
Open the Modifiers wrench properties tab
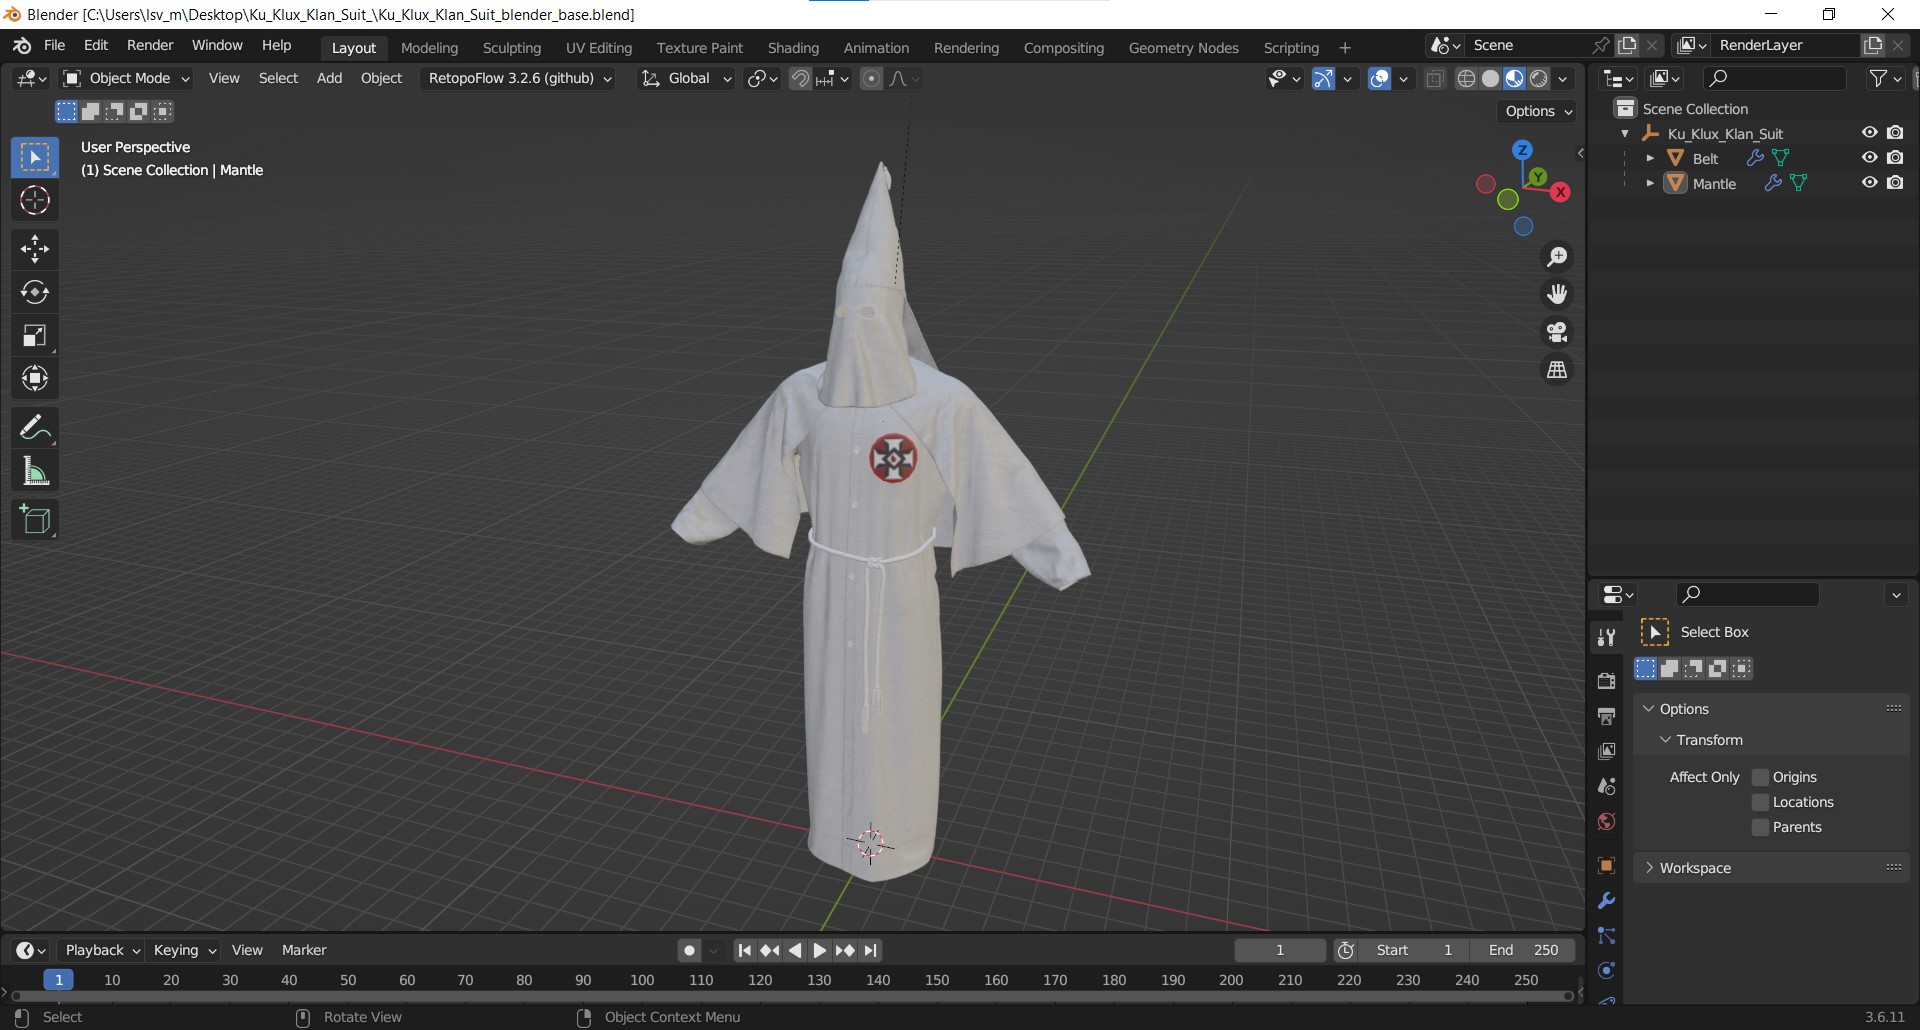point(1607,901)
